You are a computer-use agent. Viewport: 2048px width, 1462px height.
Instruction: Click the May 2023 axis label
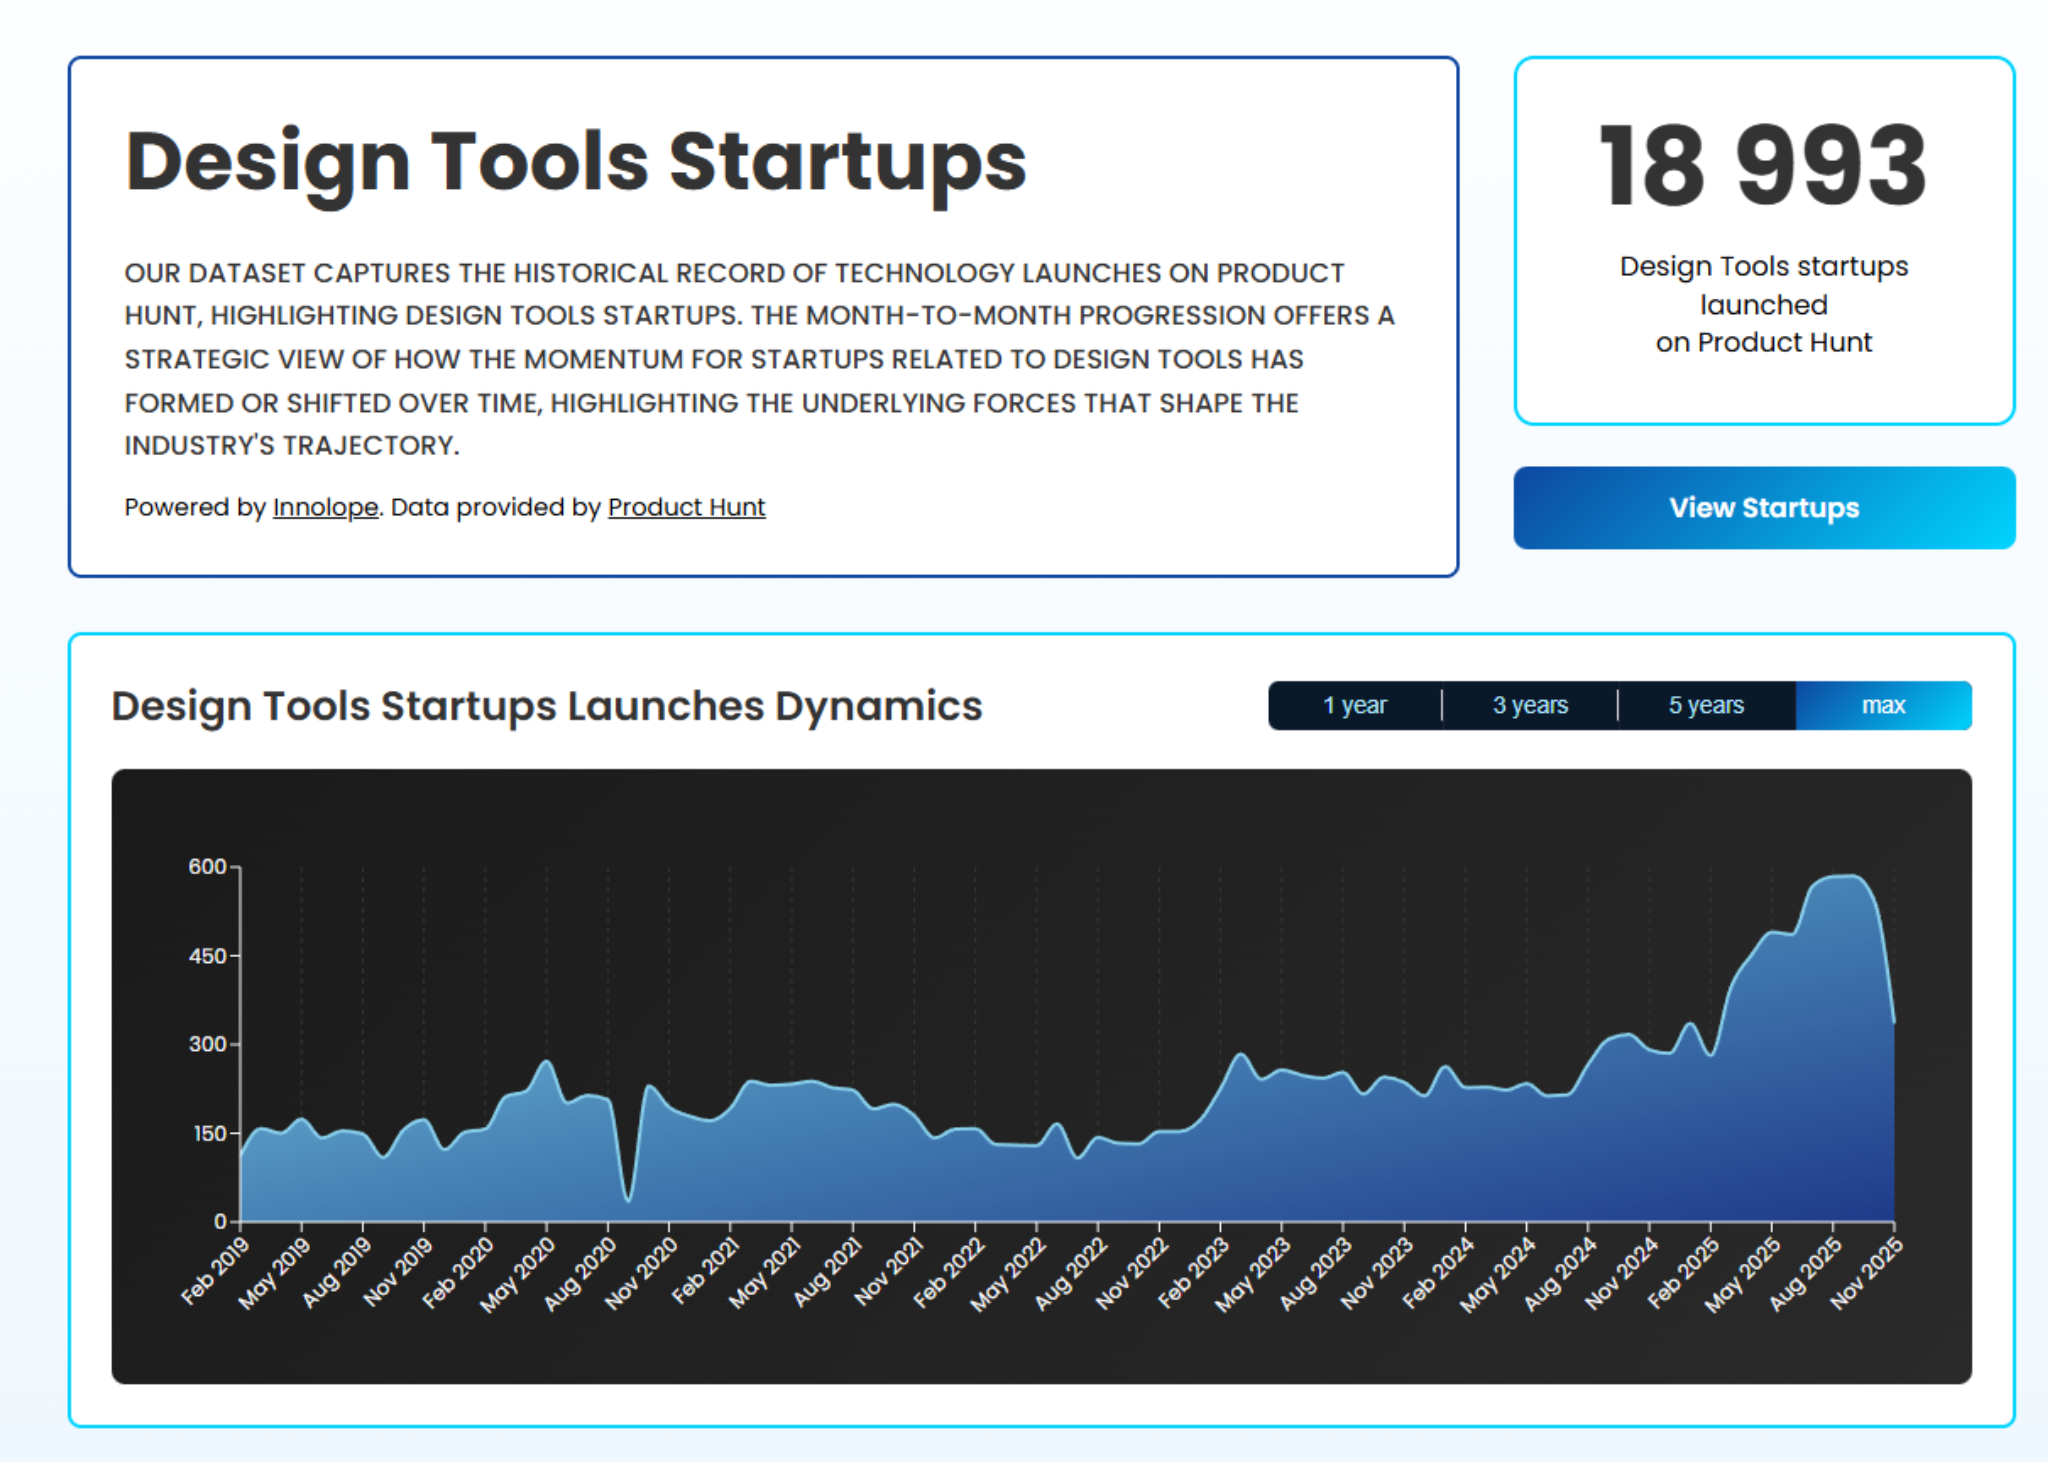(1252, 1274)
